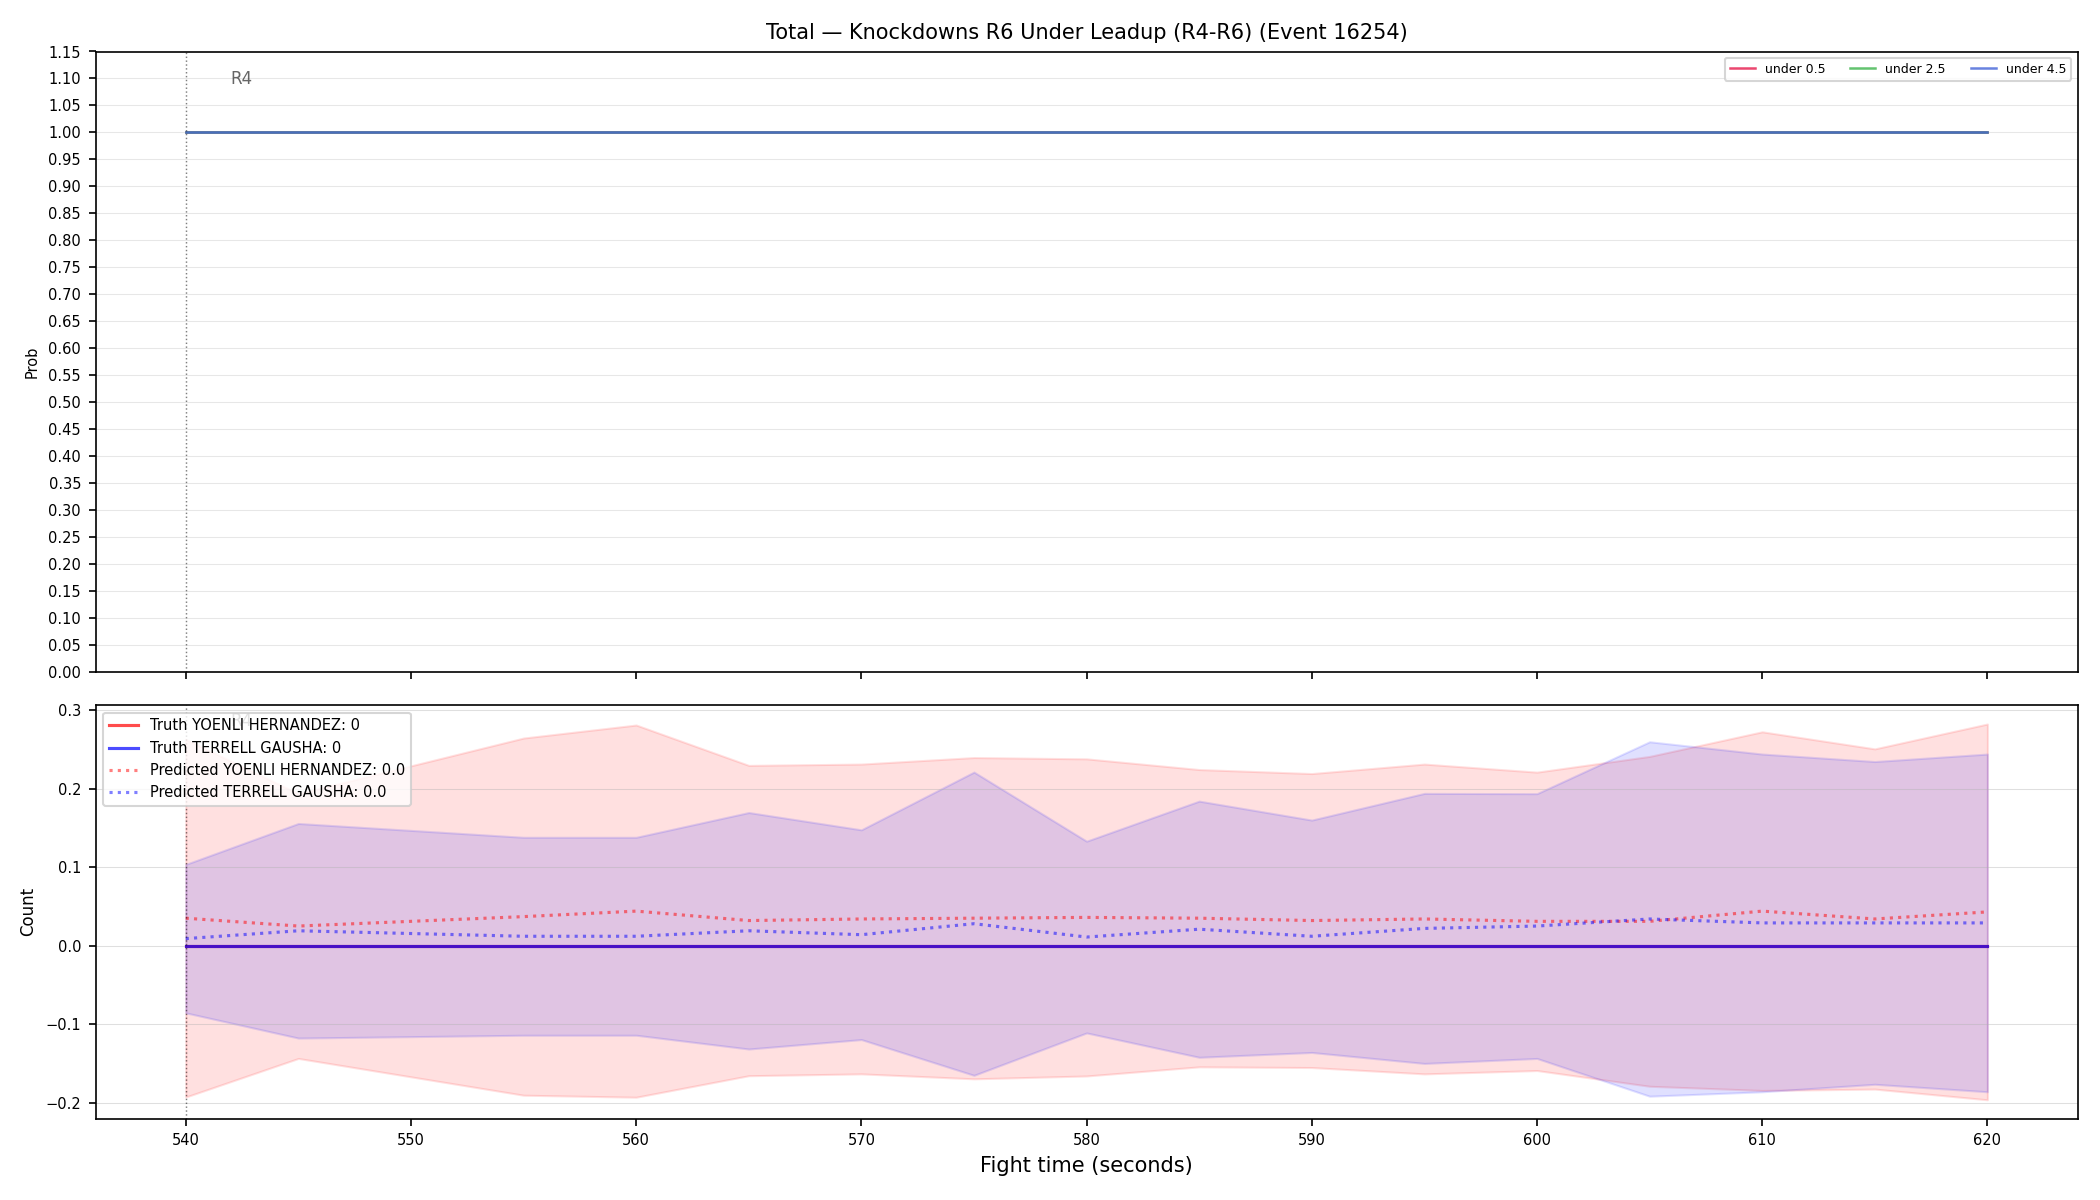This screenshot has height=1200, width=2100.
Task: Click the 570 x-axis tick label
Action: (861, 1138)
